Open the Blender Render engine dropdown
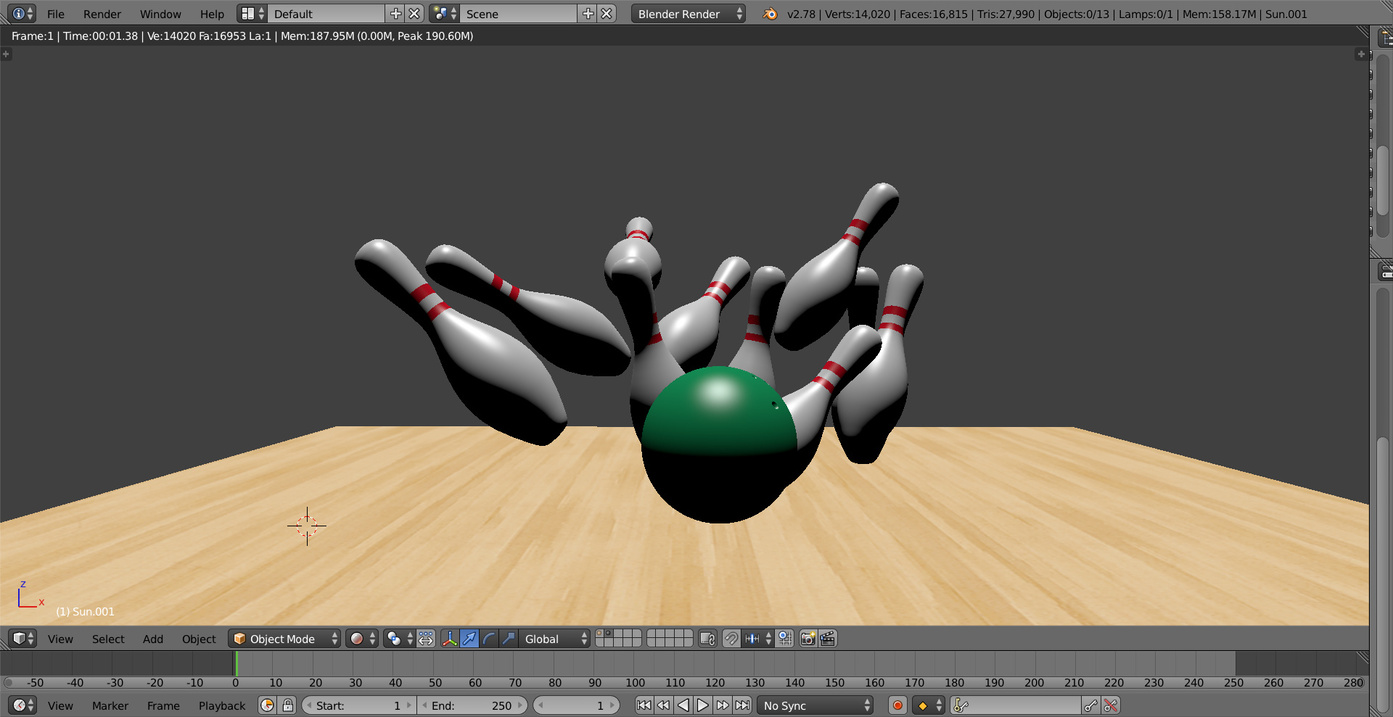Viewport: 1393px width, 717px height. [689, 14]
